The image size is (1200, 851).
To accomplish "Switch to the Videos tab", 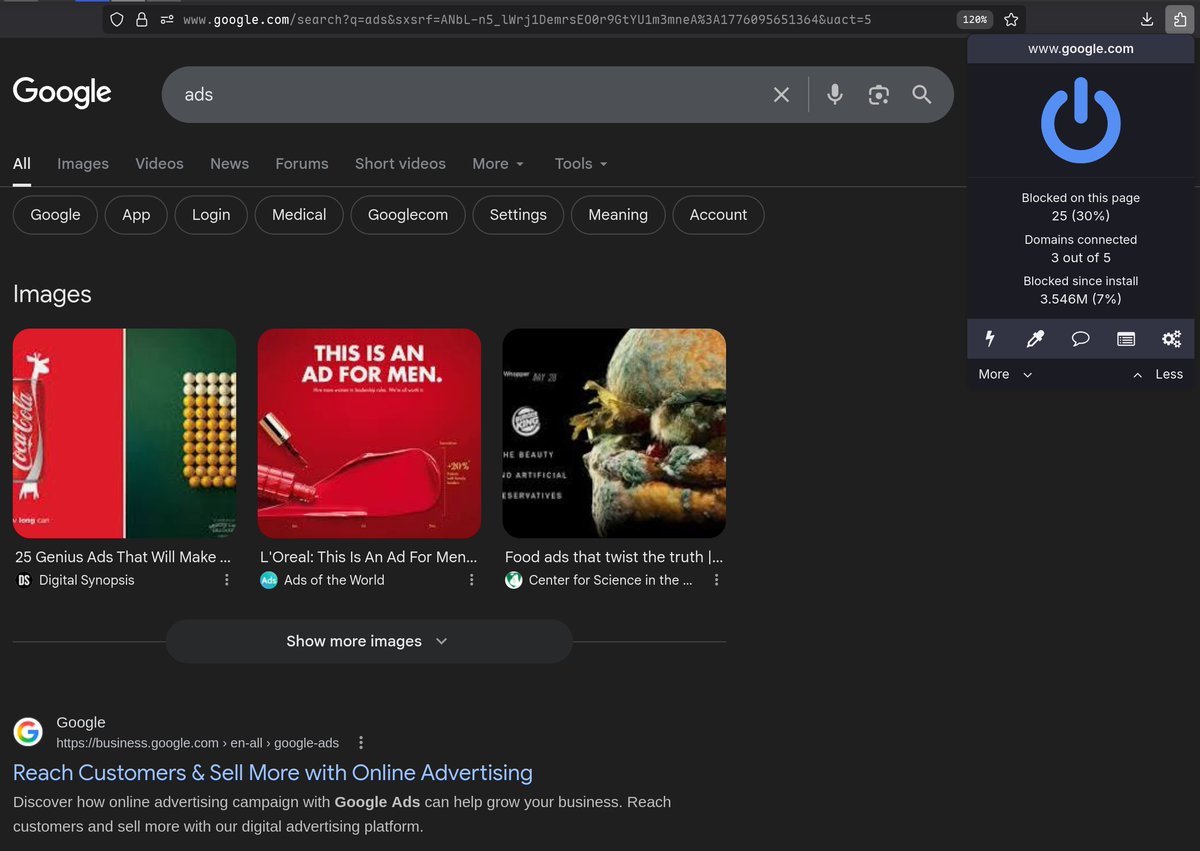I will [x=160, y=164].
